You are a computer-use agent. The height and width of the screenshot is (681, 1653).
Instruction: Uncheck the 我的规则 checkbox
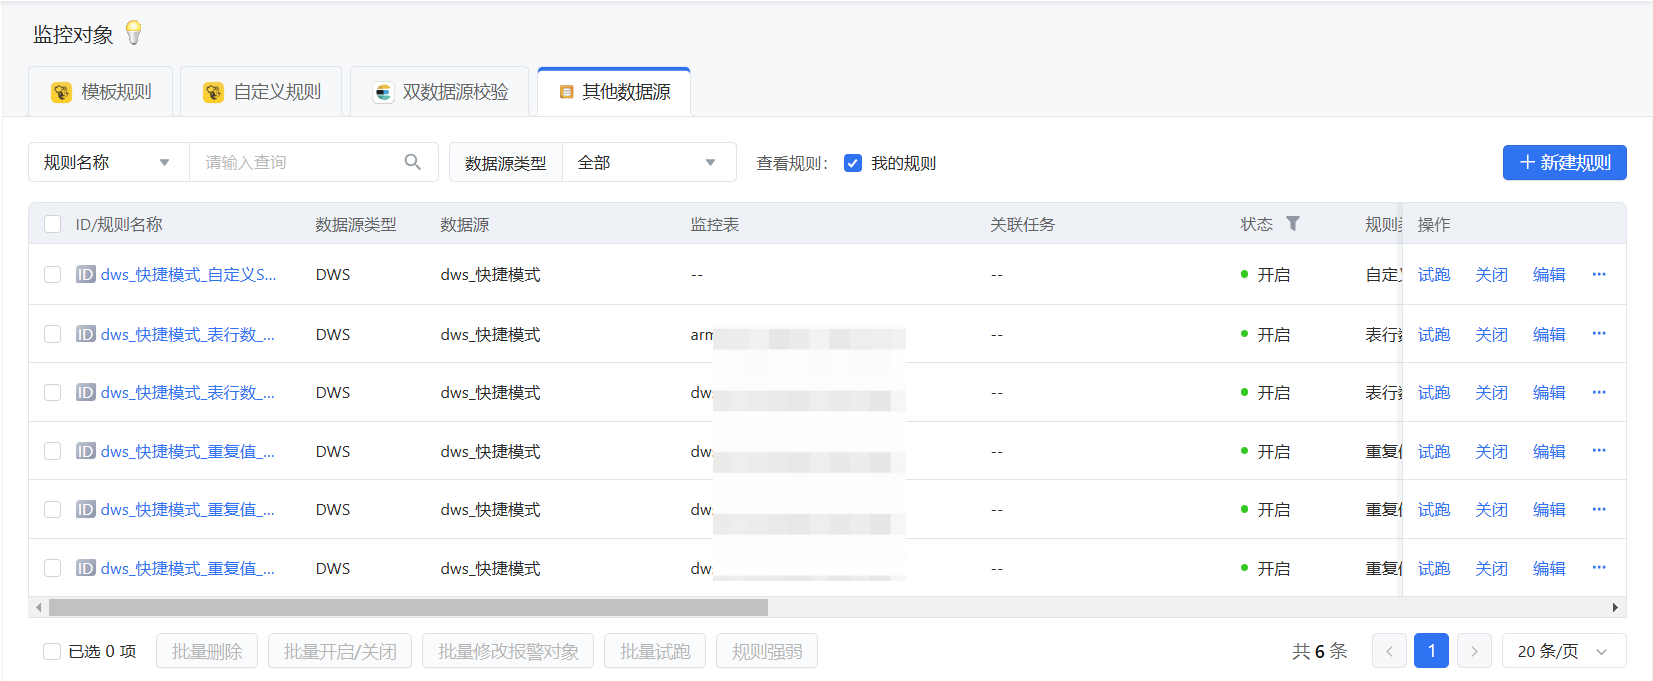[x=853, y=163]
